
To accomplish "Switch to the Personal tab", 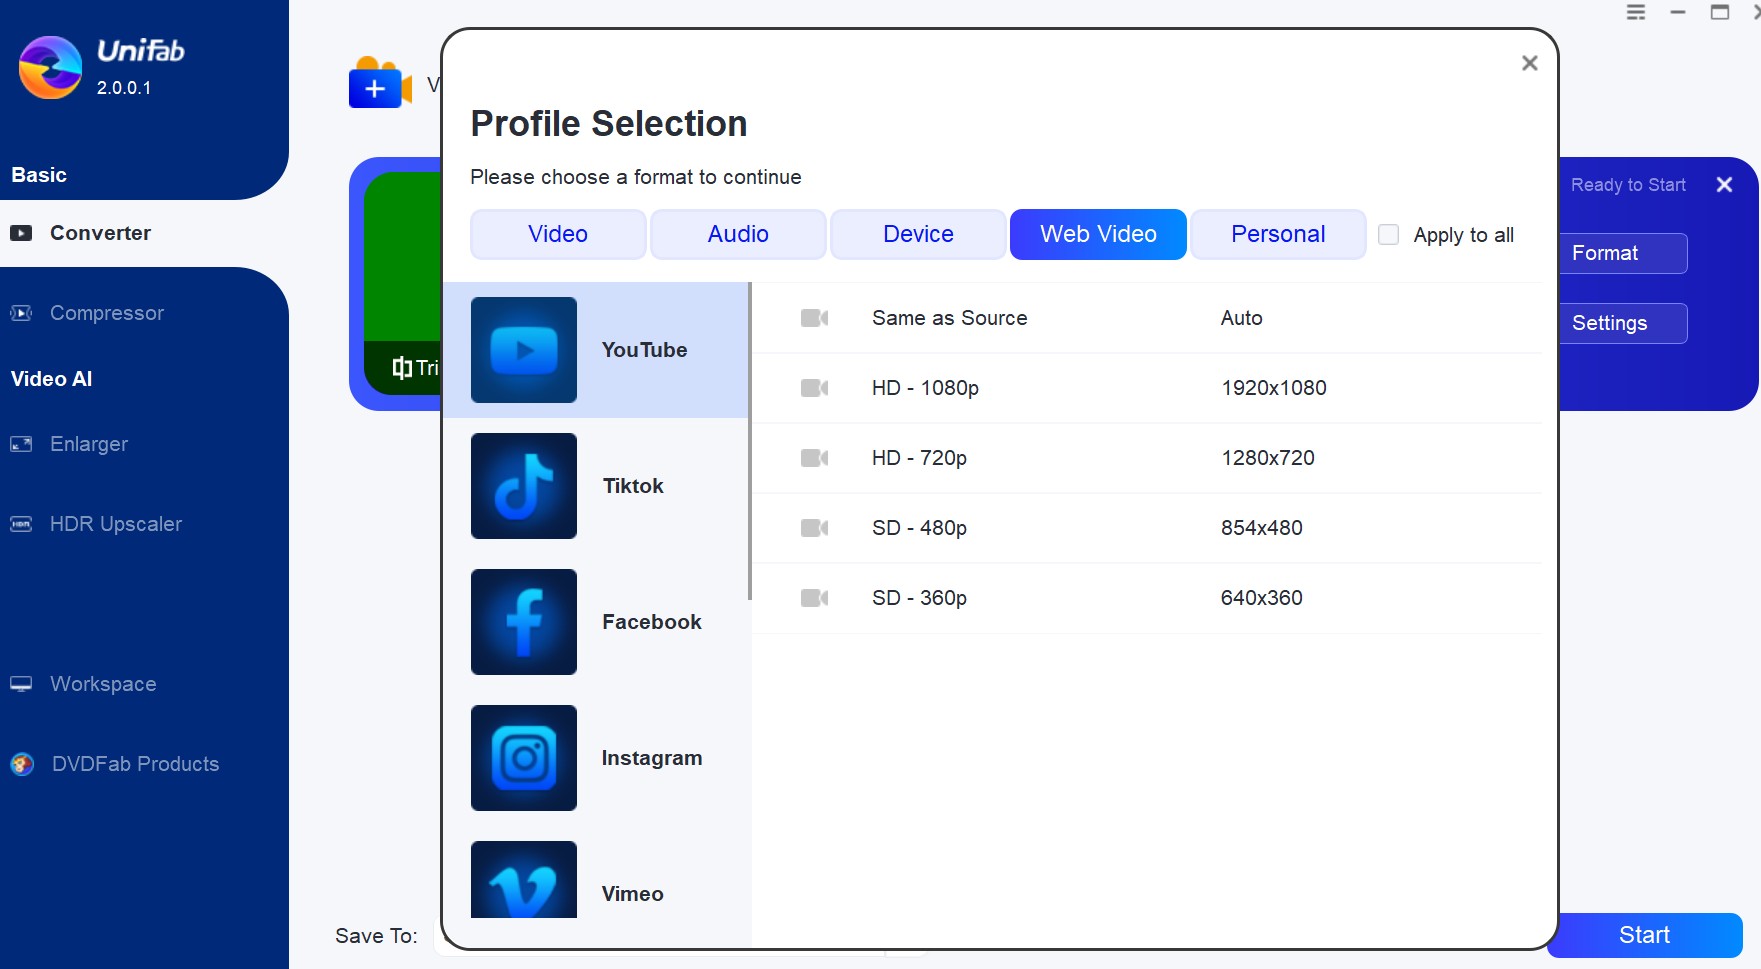I will tap(1278, 234).
